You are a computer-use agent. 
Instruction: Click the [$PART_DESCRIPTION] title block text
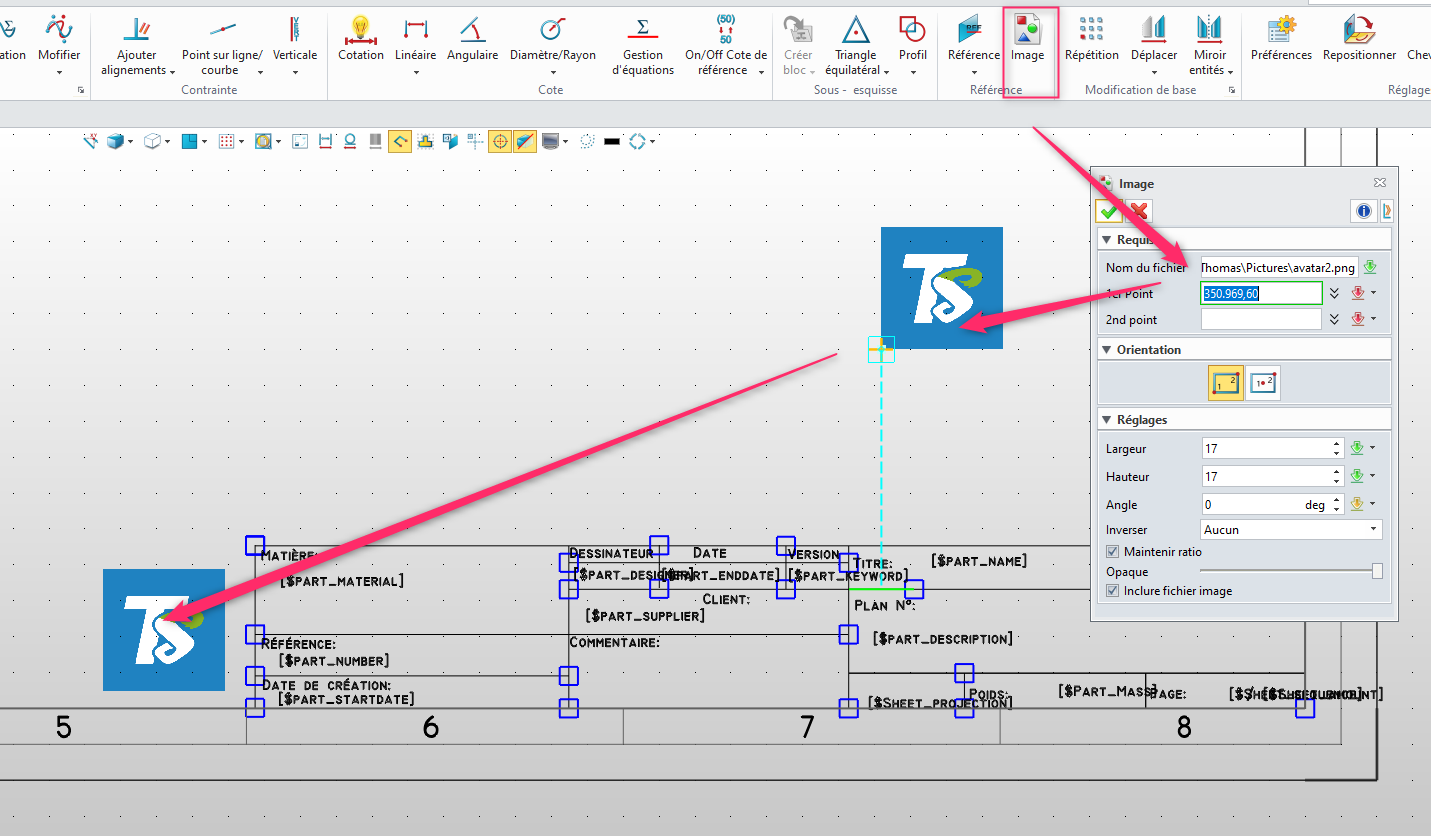click(x=942, y=638)
